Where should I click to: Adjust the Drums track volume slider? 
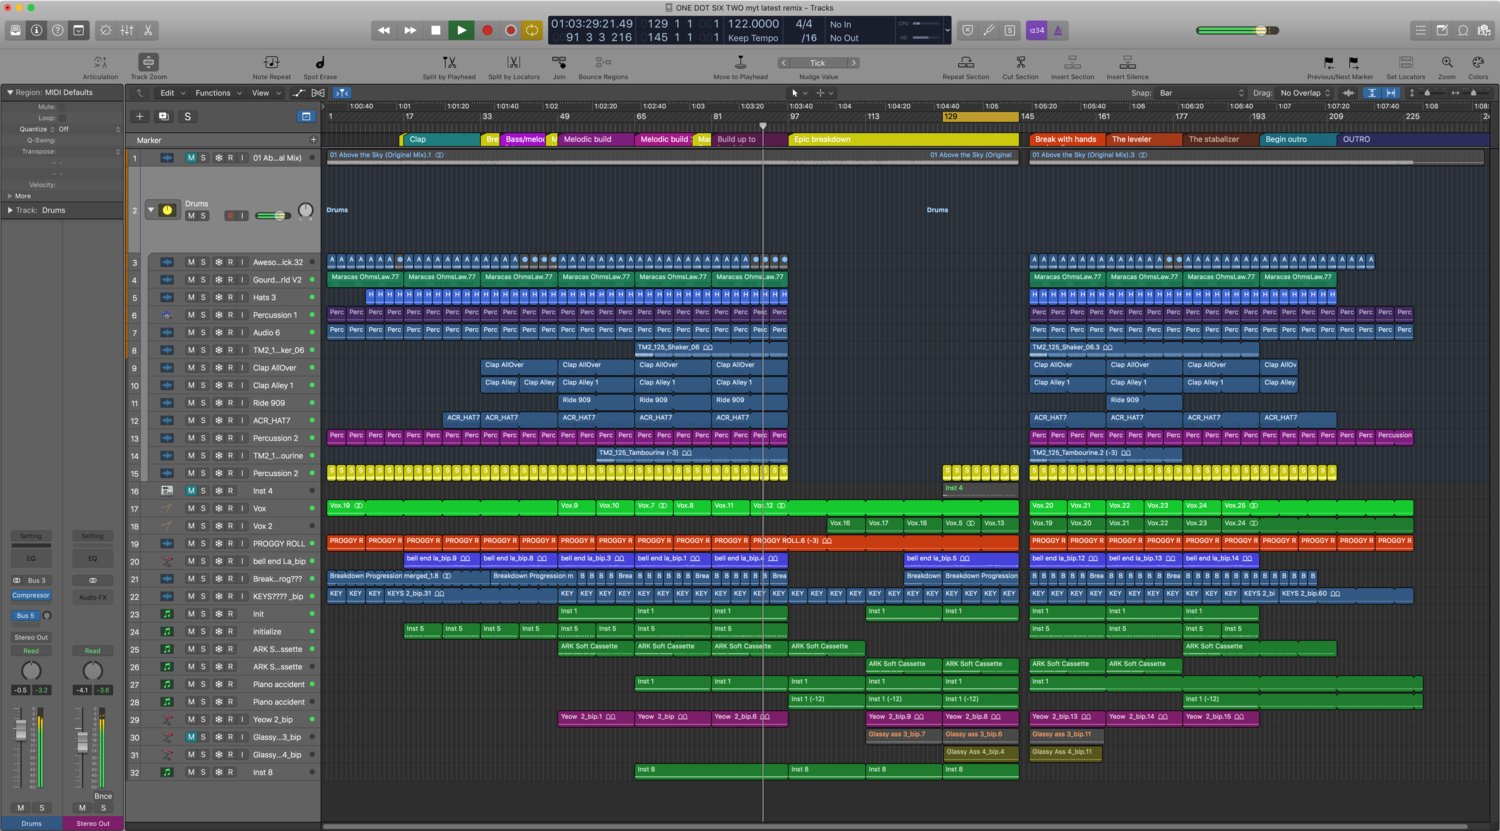(x=272, y=215)
